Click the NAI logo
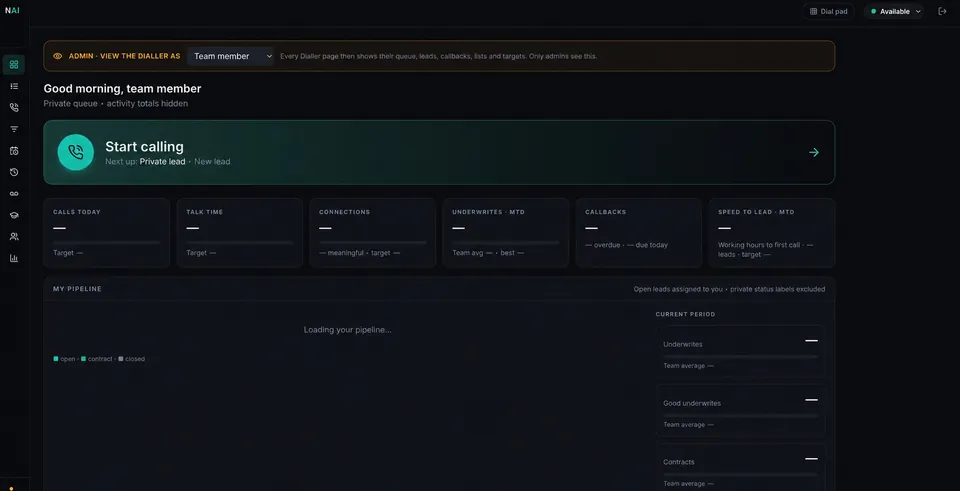This screenshot has height=491, width=960. 12,11
